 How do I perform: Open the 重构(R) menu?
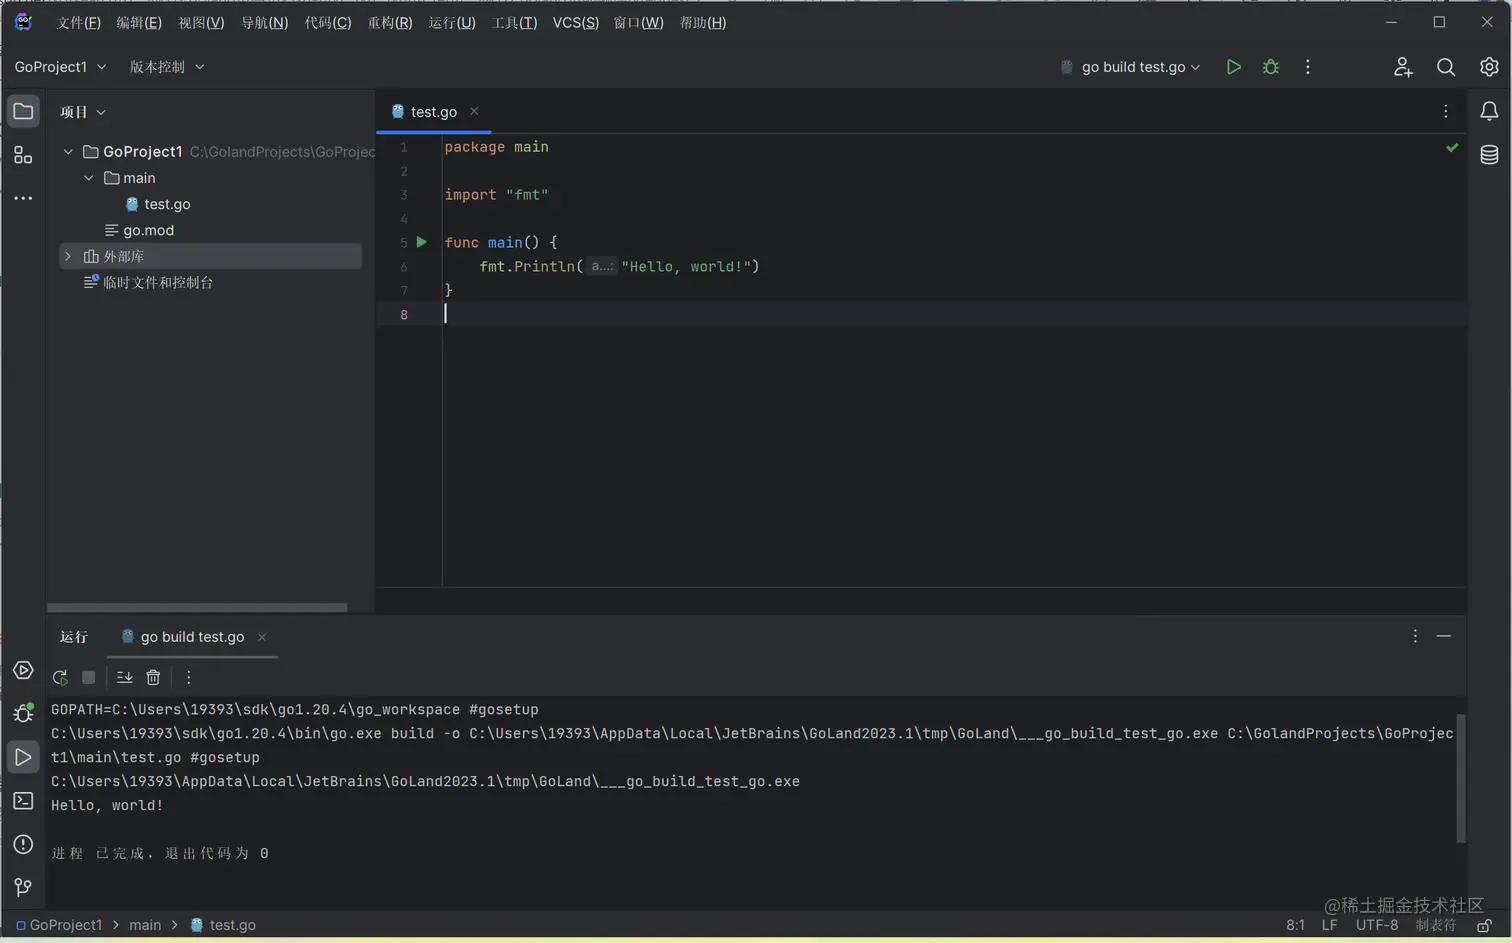tap(390, 22)
